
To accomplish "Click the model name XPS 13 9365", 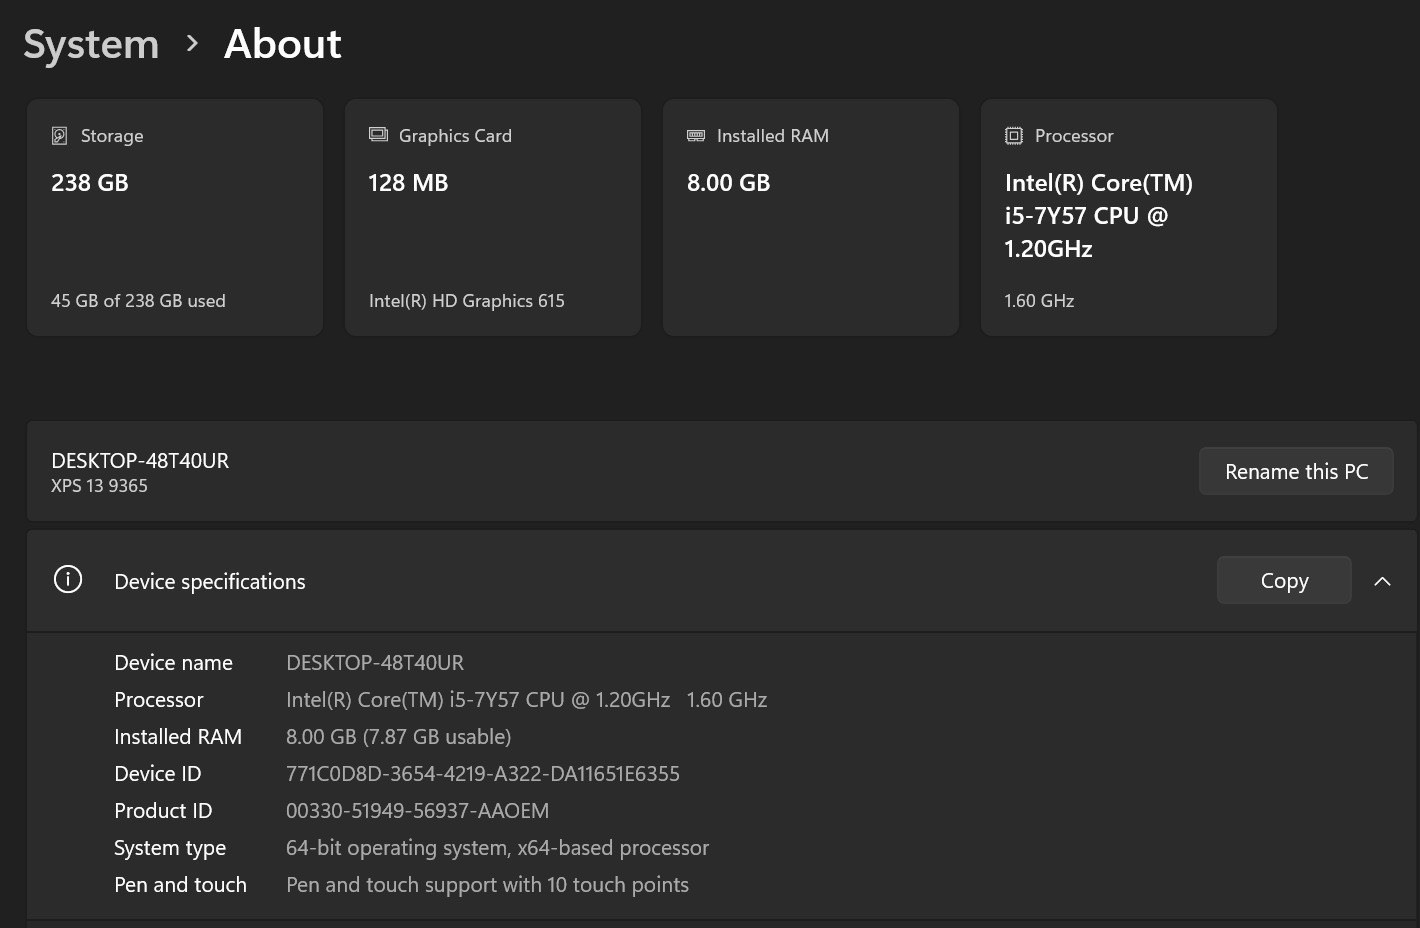I will click(99, 486).
